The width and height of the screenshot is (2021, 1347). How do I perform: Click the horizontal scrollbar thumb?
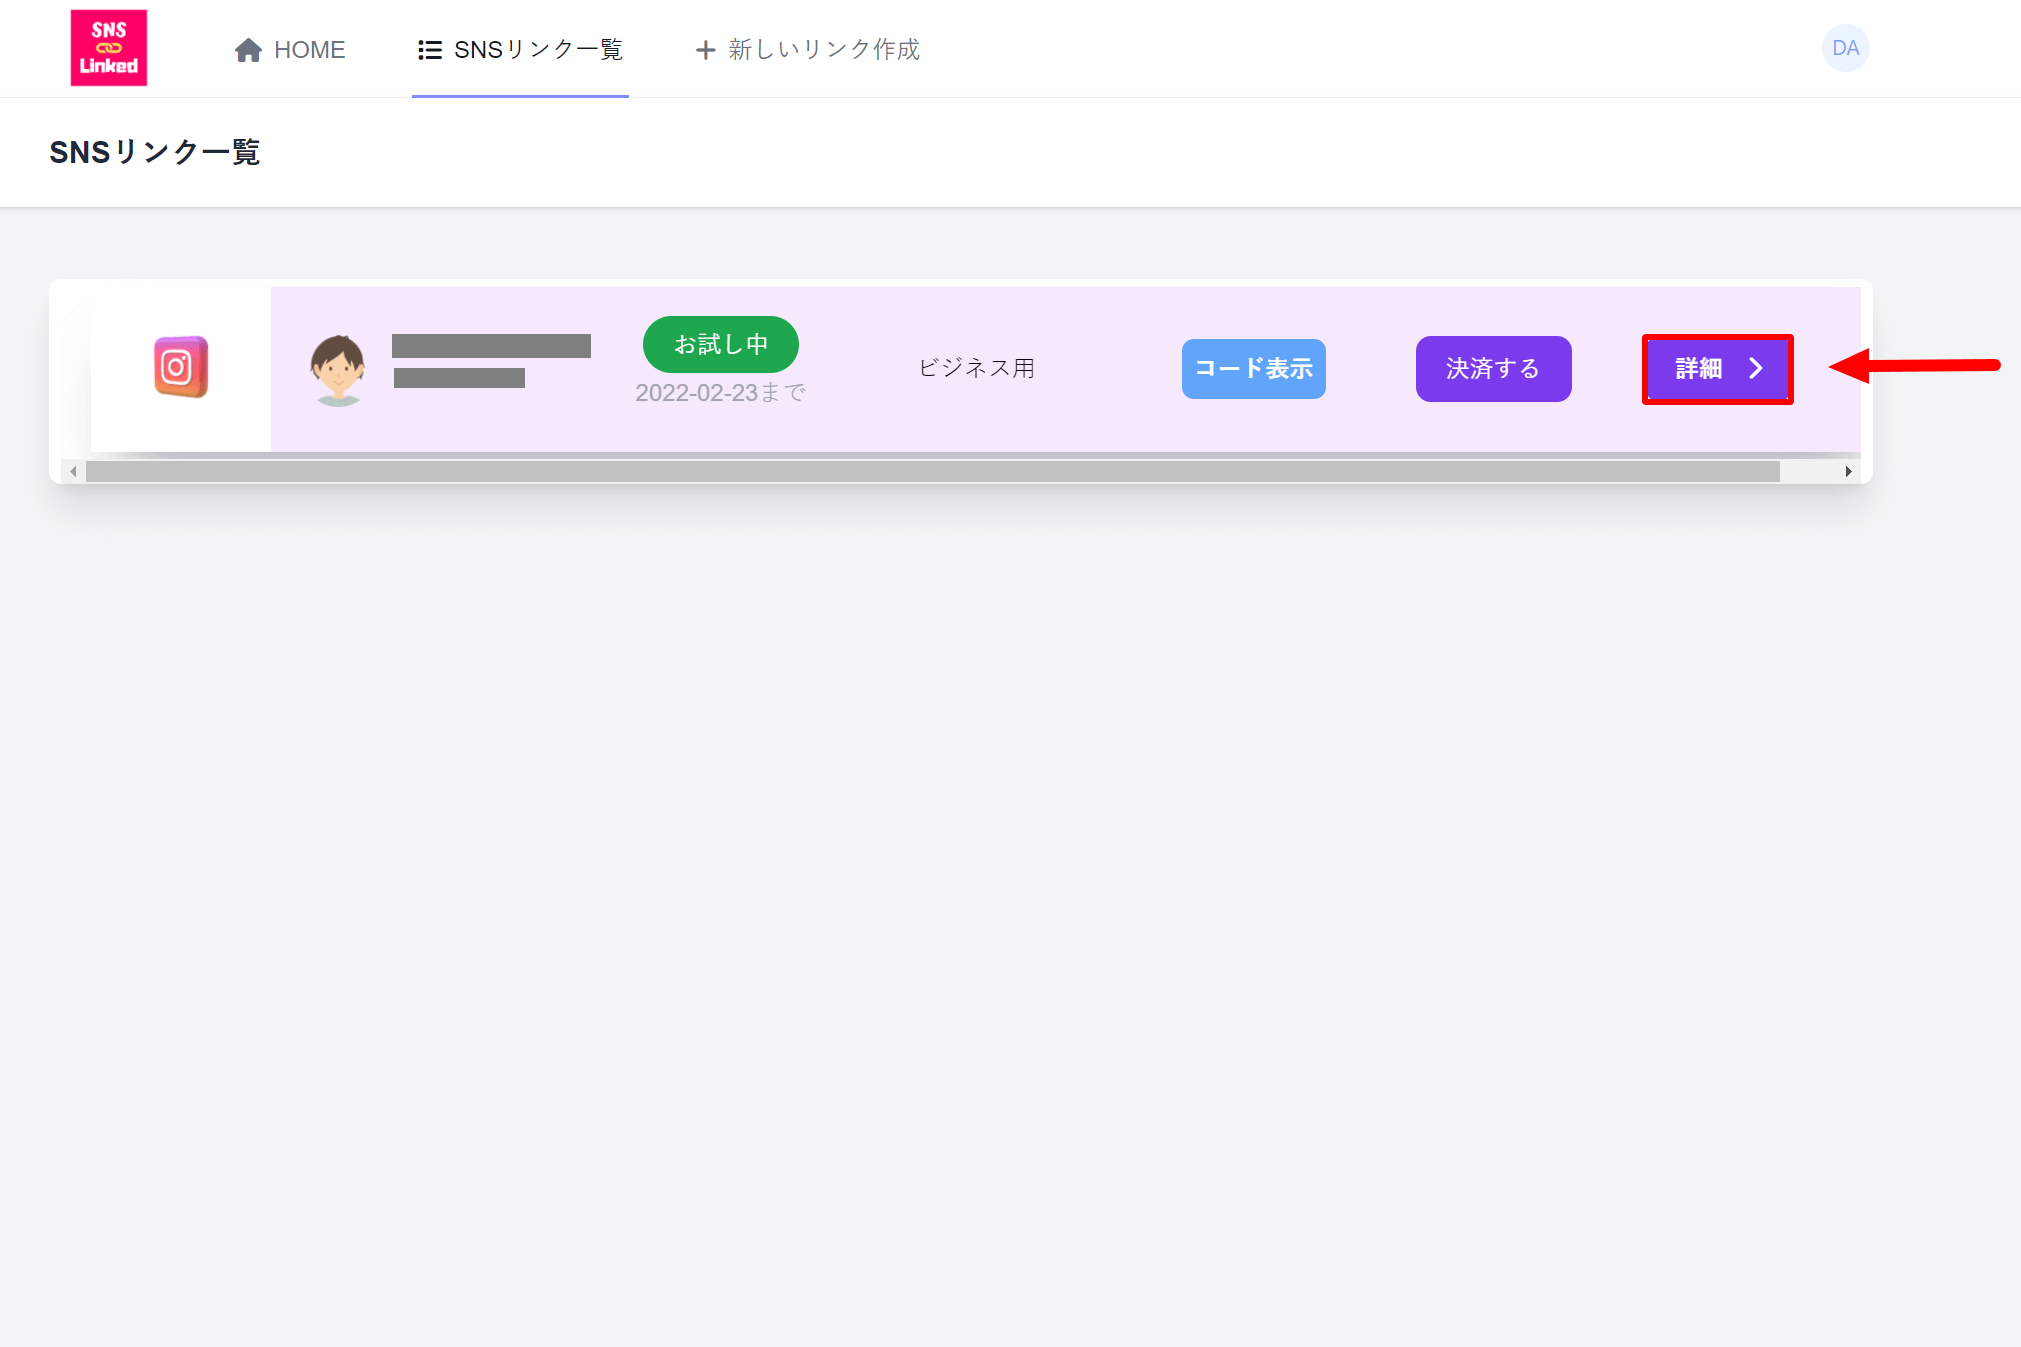pyautogui.click(x=932, y=472)
